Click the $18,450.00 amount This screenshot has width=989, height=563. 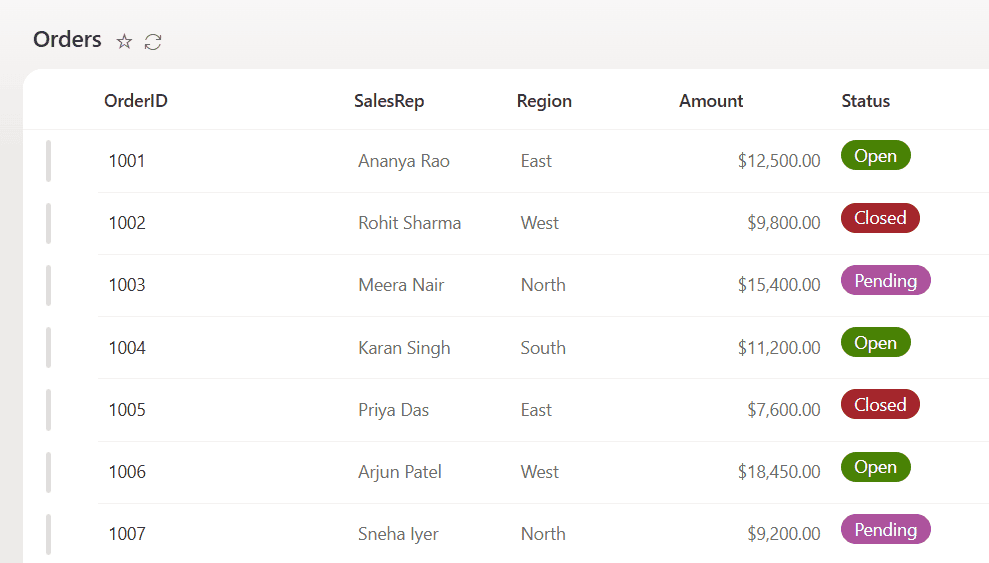tap(779, 472)
